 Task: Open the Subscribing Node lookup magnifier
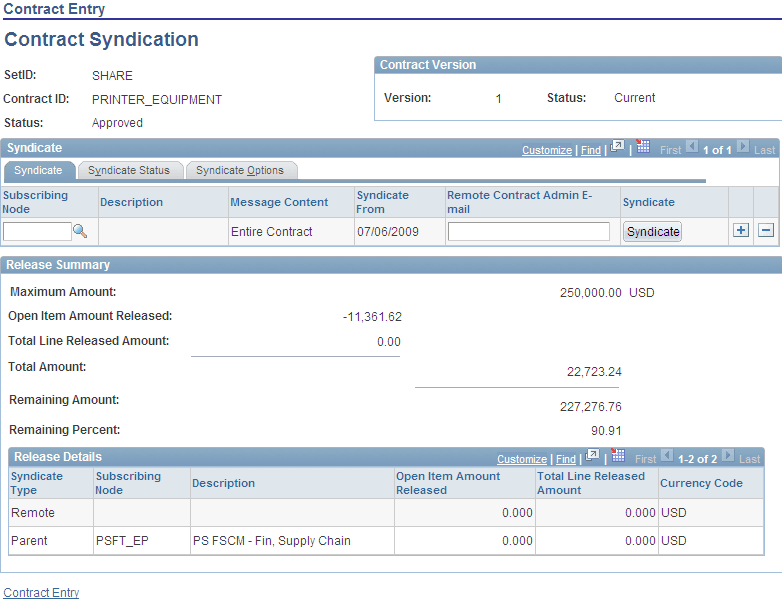(x=80, y=231)
